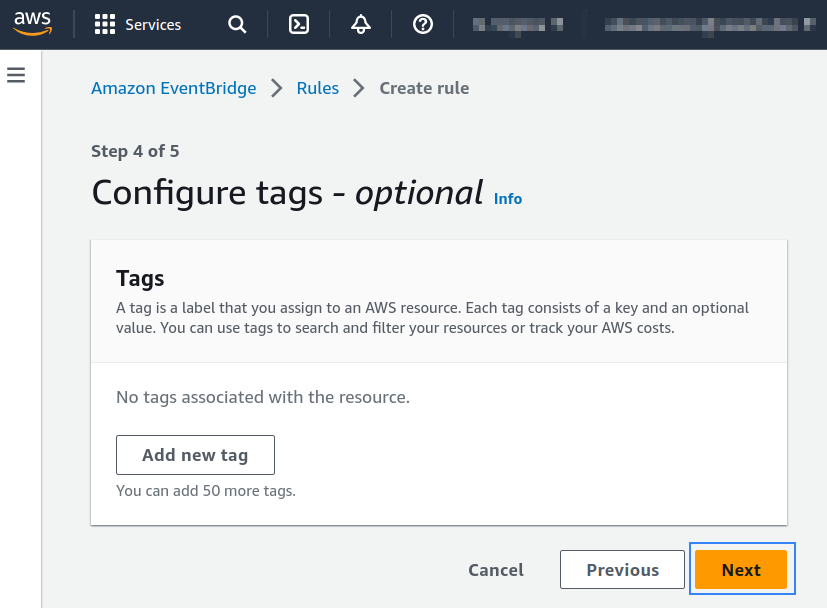
Task: Open the help question mark menu
Action: pyautogui.click(x=423, y=24)
